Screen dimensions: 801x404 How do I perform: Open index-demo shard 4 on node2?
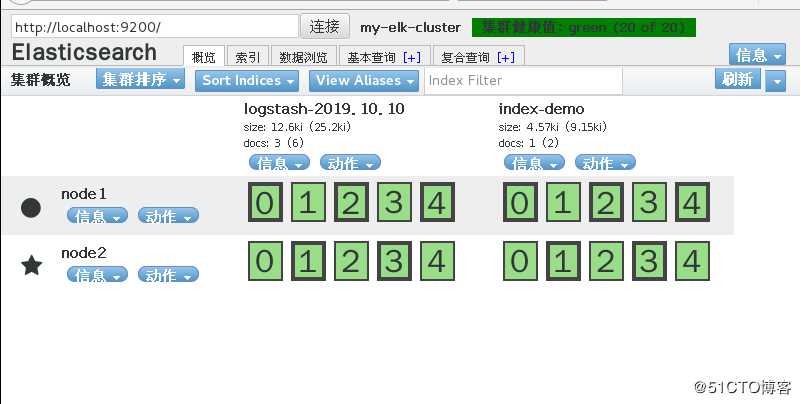[x=692, y=261]
